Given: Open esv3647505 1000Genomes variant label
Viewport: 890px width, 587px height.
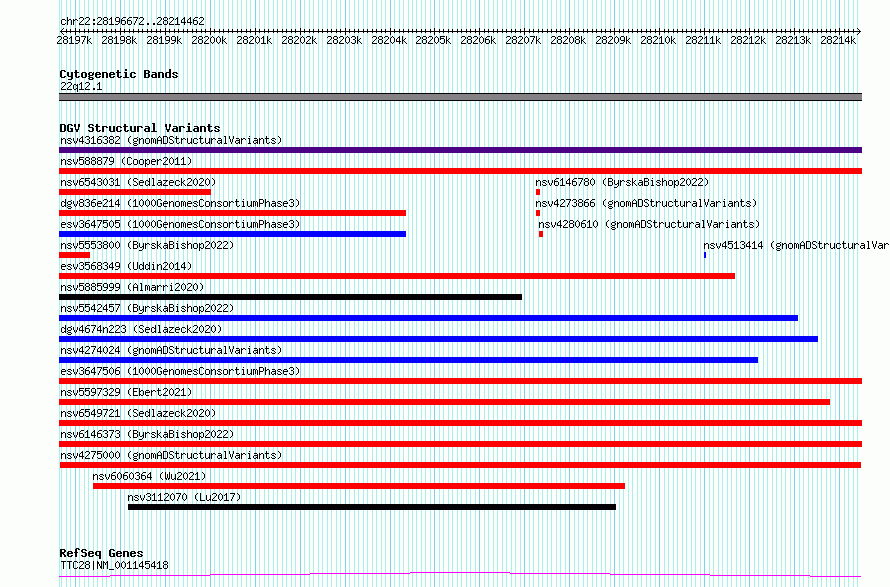Looking at the screenshot, I should pyautogui.click(x=180, y=224).
